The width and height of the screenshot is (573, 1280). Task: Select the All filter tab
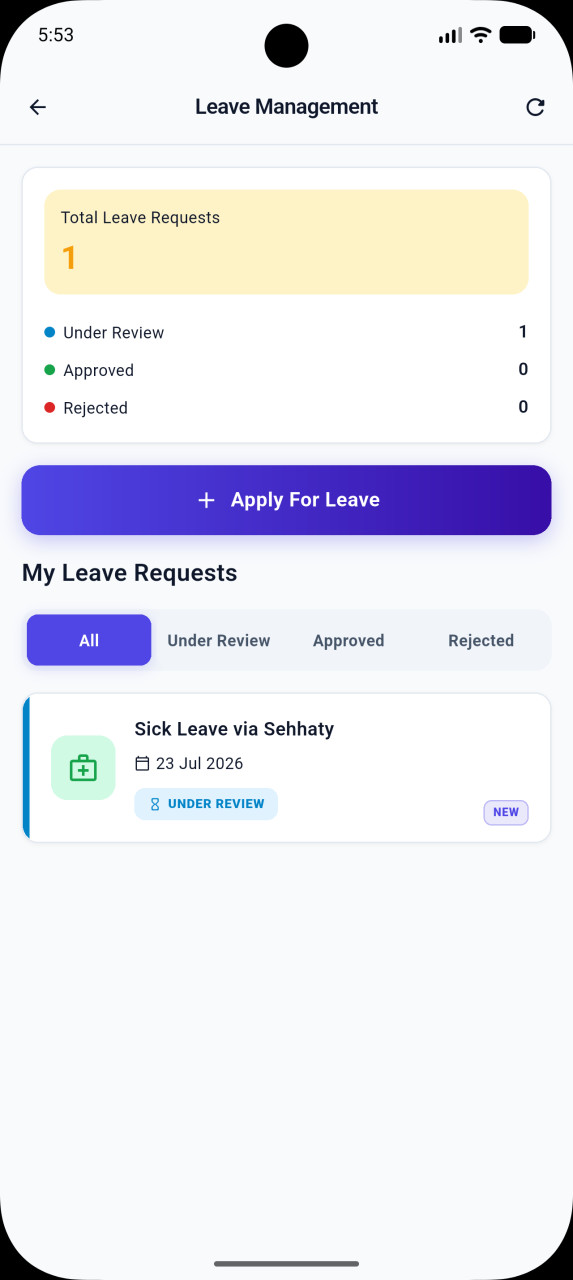(x=89, y=640)
